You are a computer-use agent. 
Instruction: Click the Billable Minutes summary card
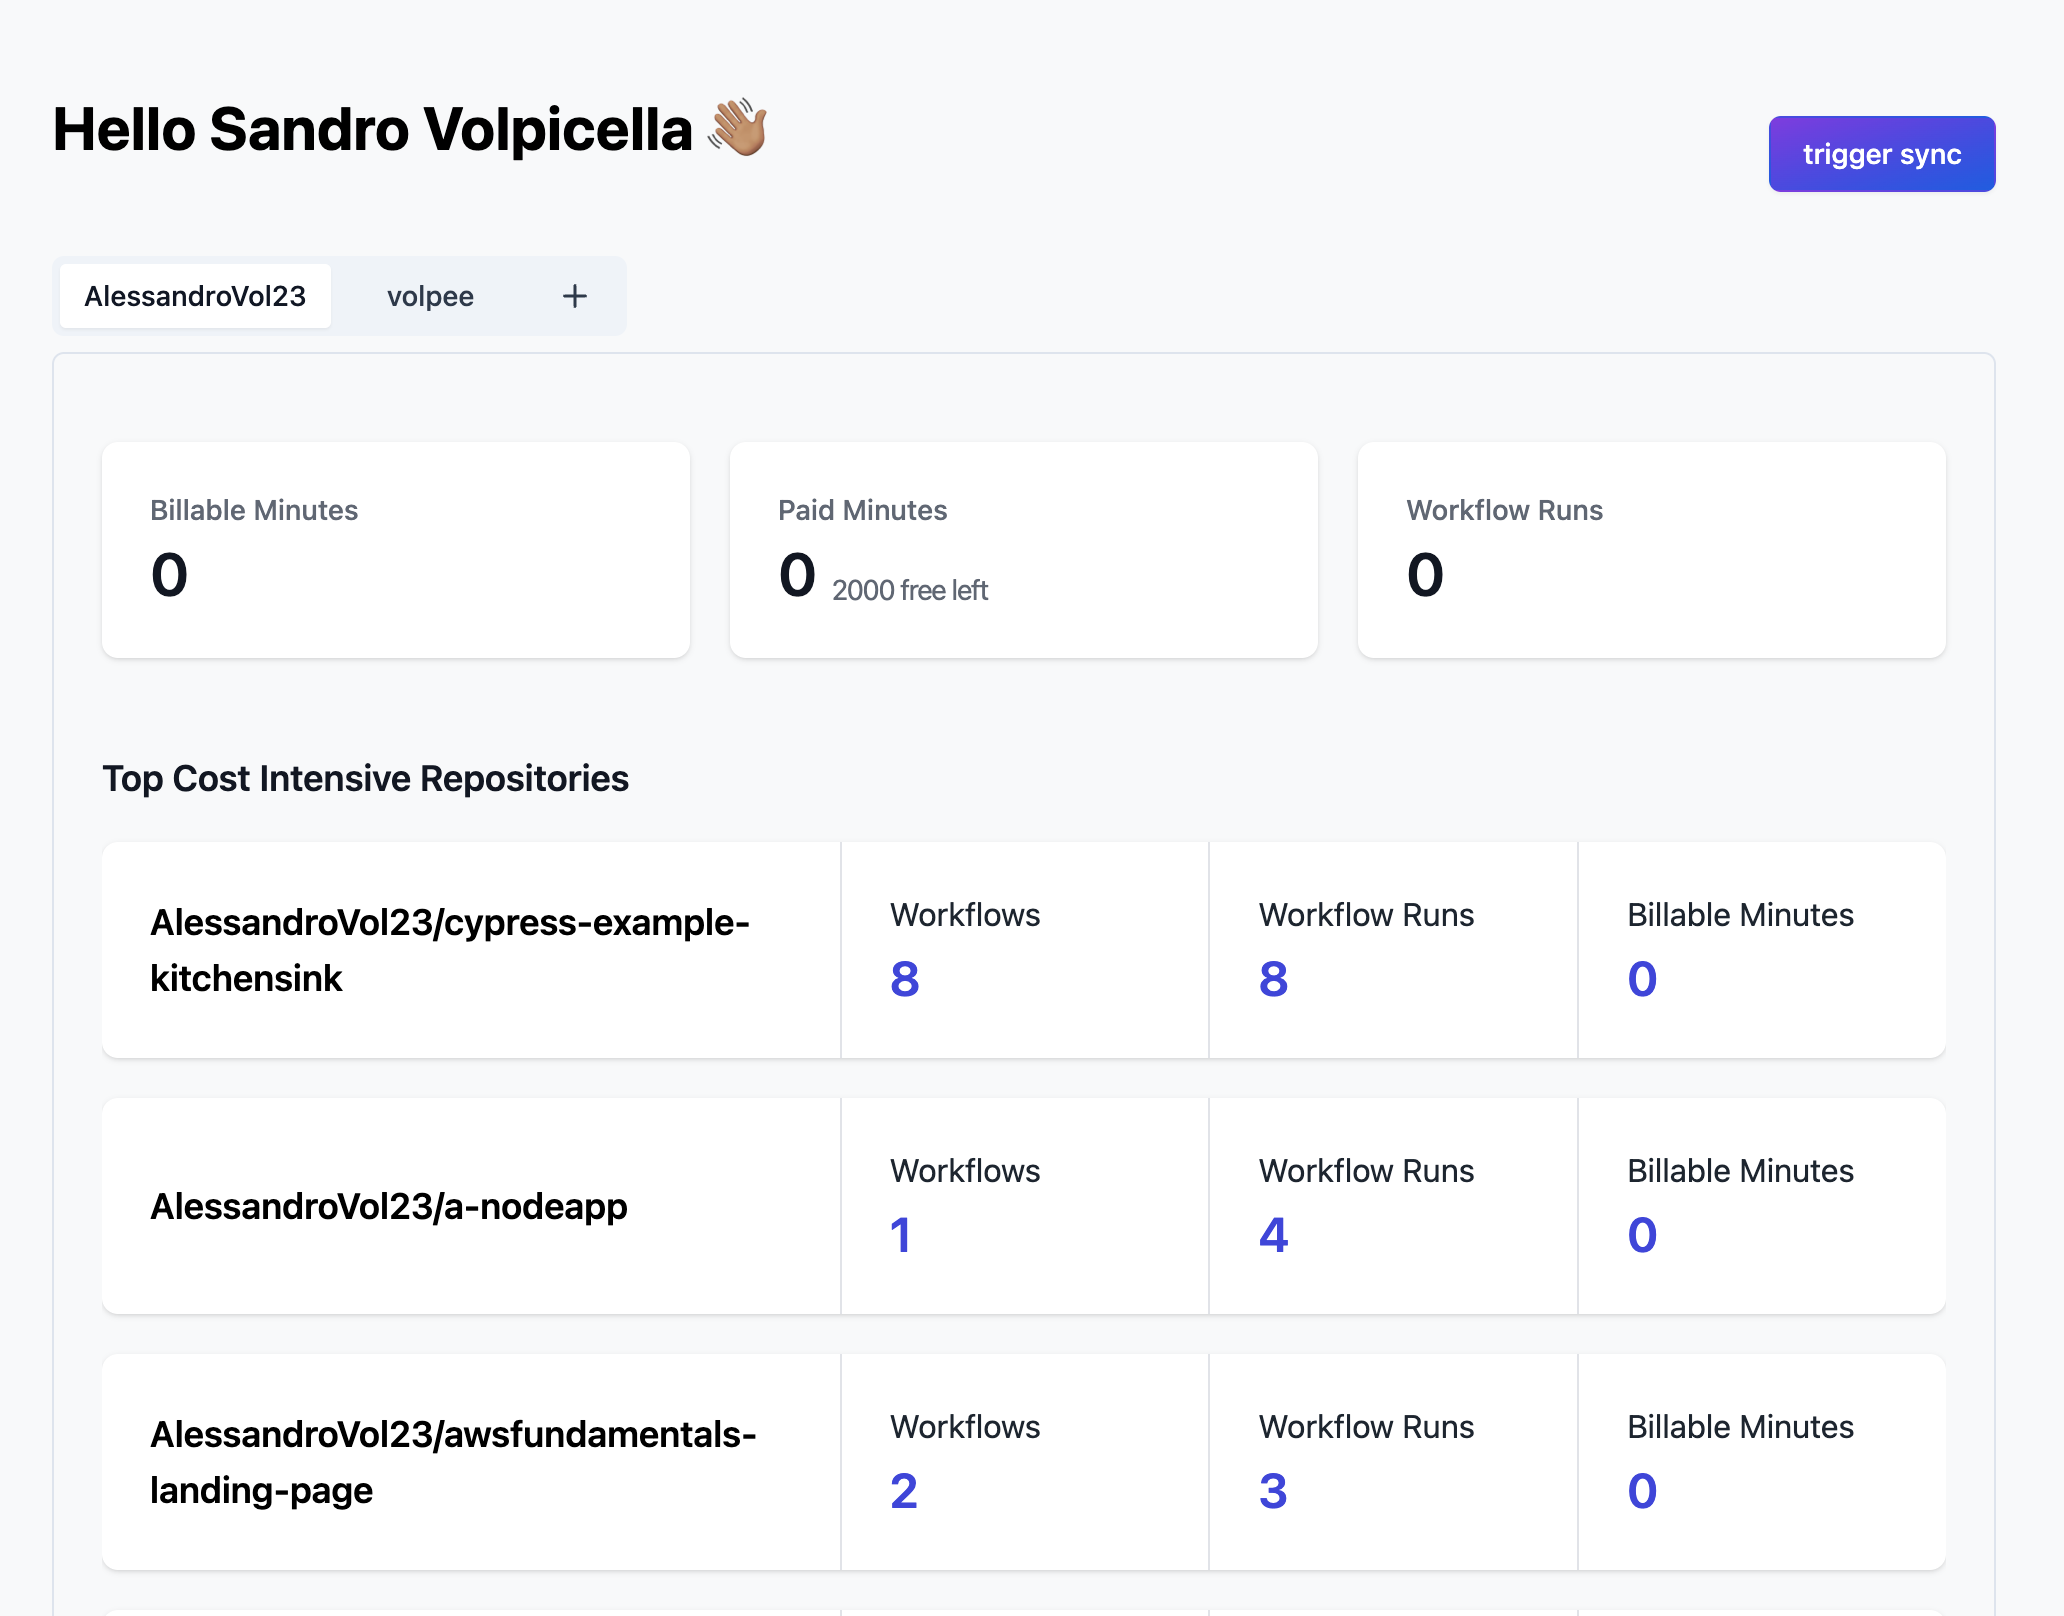coord(396,550)
